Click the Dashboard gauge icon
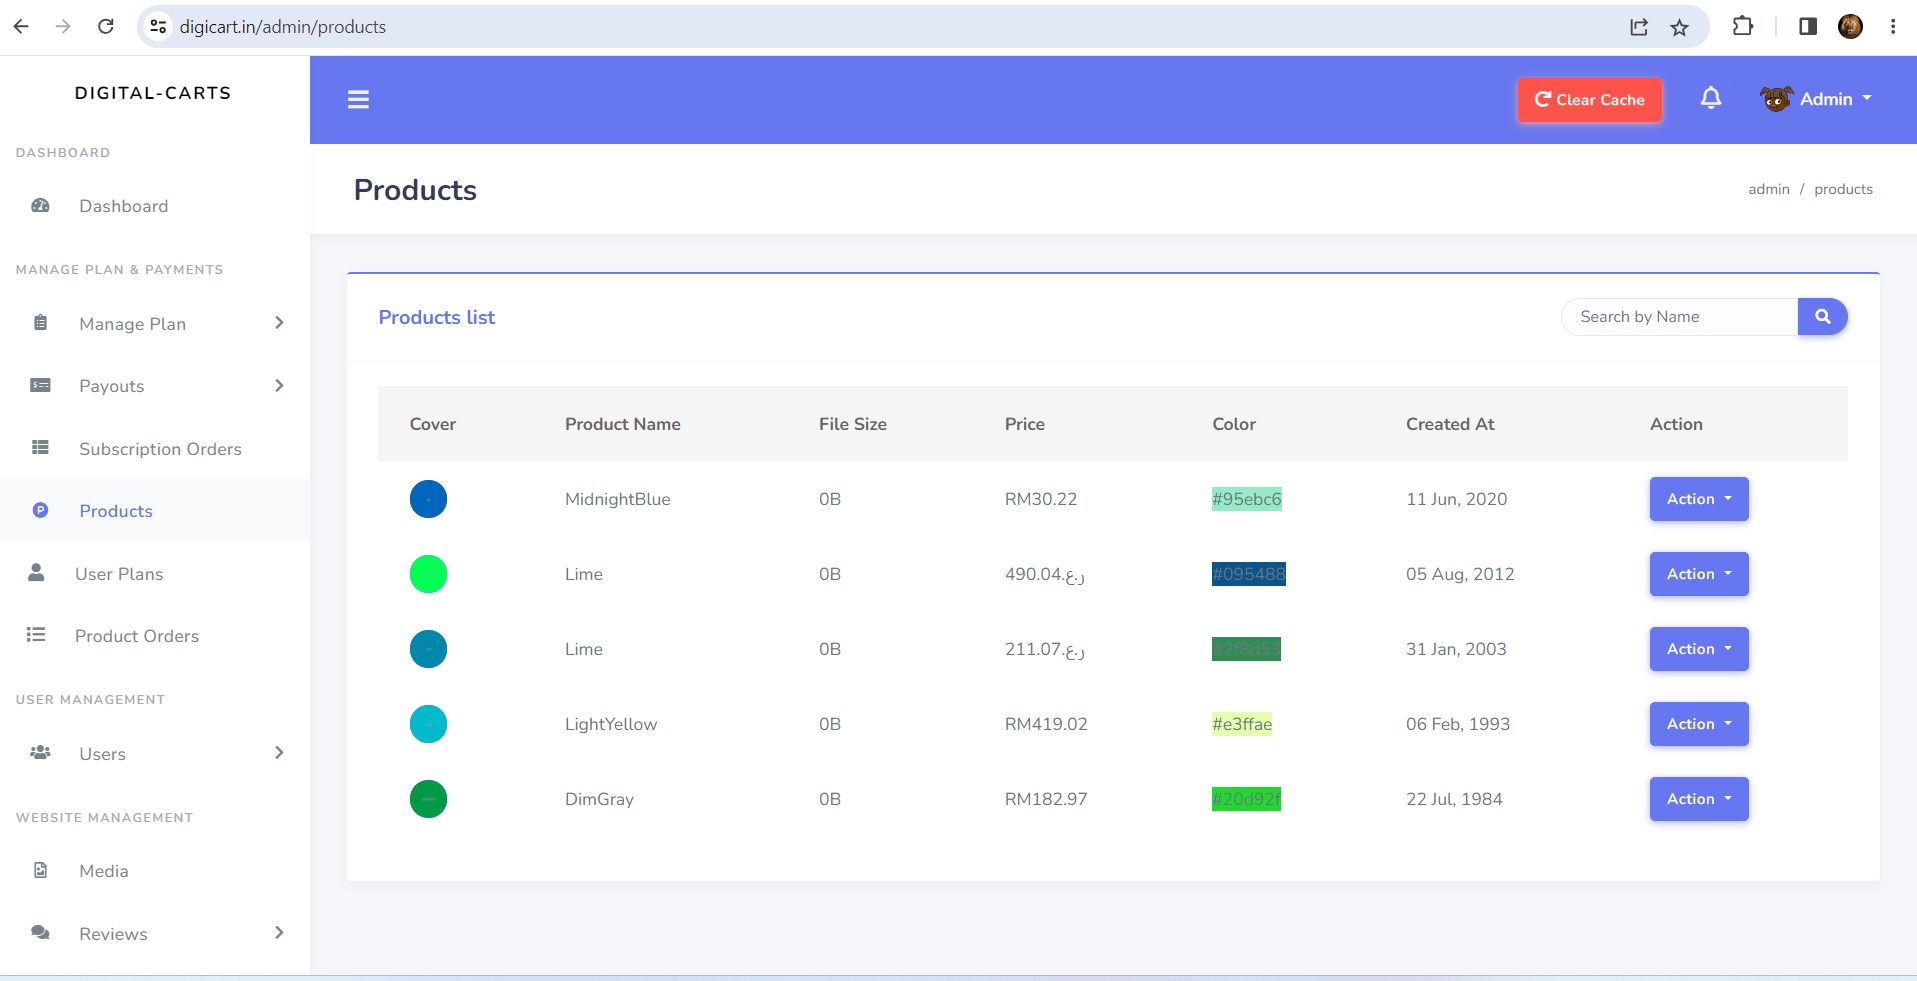Image resolution: width=1917 pixels, height=981 pixels. [x=41, y=206]
